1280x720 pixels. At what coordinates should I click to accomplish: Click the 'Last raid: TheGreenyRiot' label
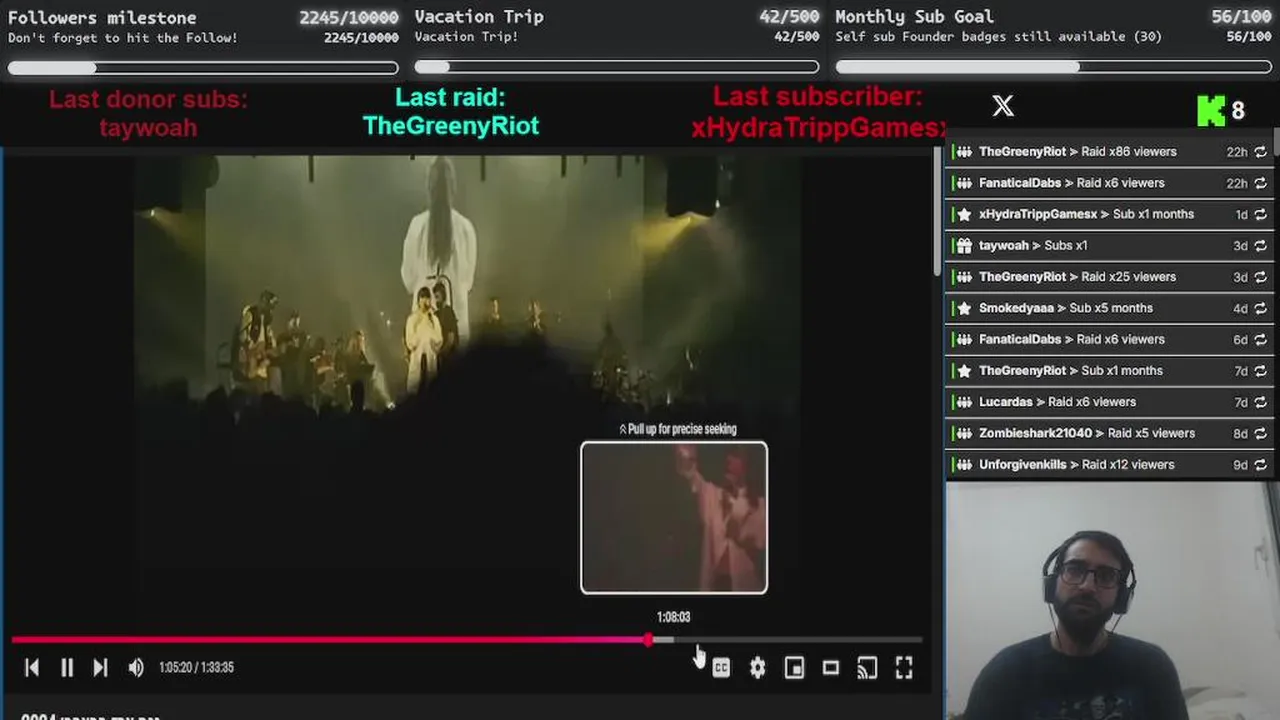click(451, 111)
